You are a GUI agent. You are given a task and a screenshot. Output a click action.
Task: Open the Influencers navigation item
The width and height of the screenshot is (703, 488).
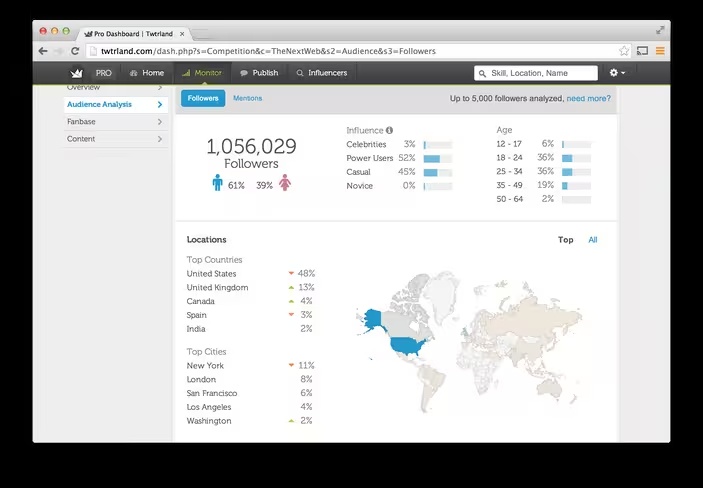(x=321, y=73)
